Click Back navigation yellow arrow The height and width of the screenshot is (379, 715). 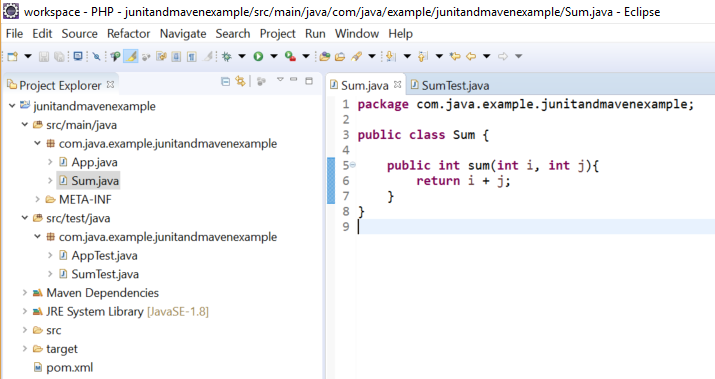471,57
